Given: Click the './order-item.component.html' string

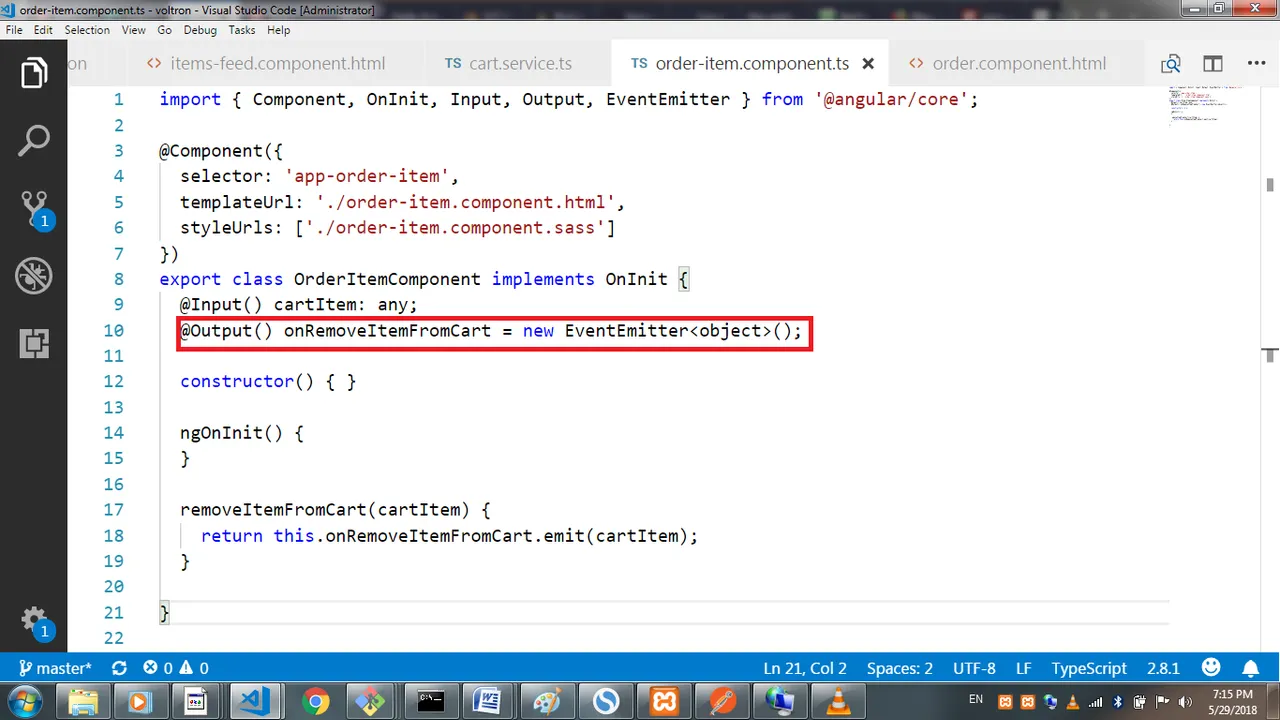Looking at the screenshot, I should click(465, 202).
